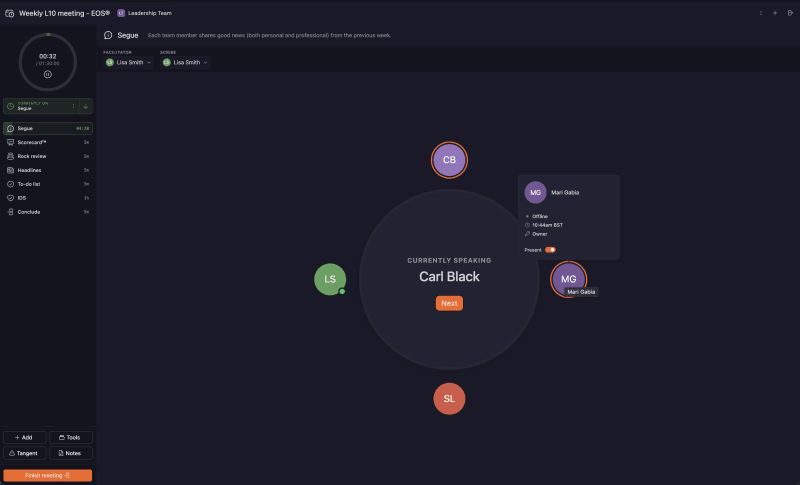Click the Segue speech bubble icon in header
Screen dimensions: 800x485
click(x=108, y=35)
